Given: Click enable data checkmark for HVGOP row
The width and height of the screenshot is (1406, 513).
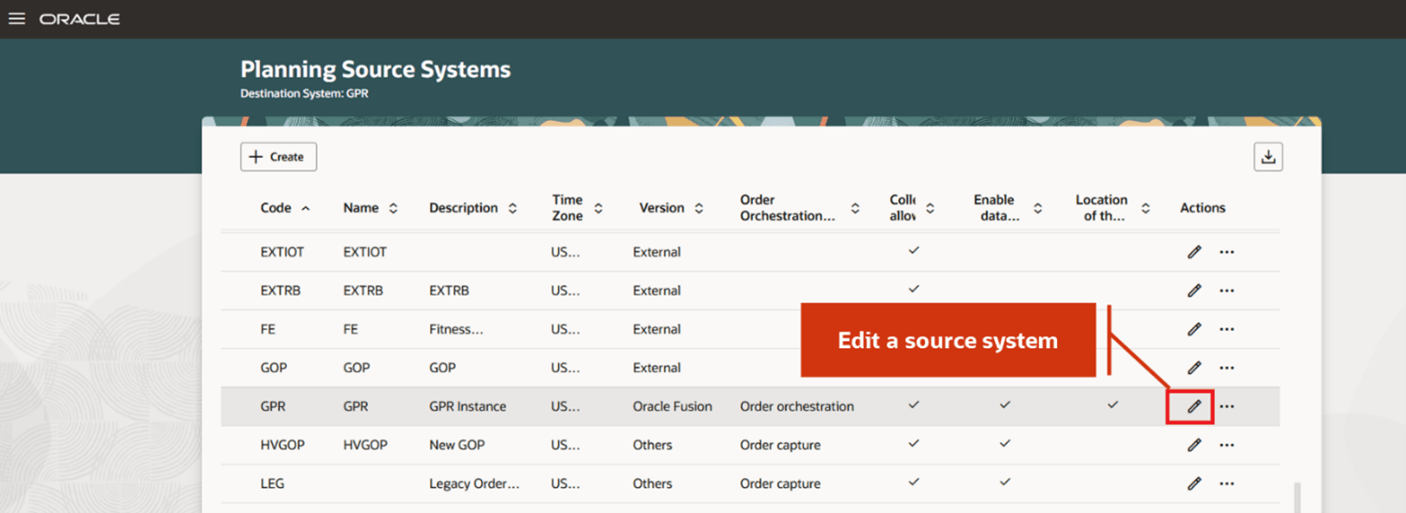Looking at the screenshot, I should (x=1005, y=443).
